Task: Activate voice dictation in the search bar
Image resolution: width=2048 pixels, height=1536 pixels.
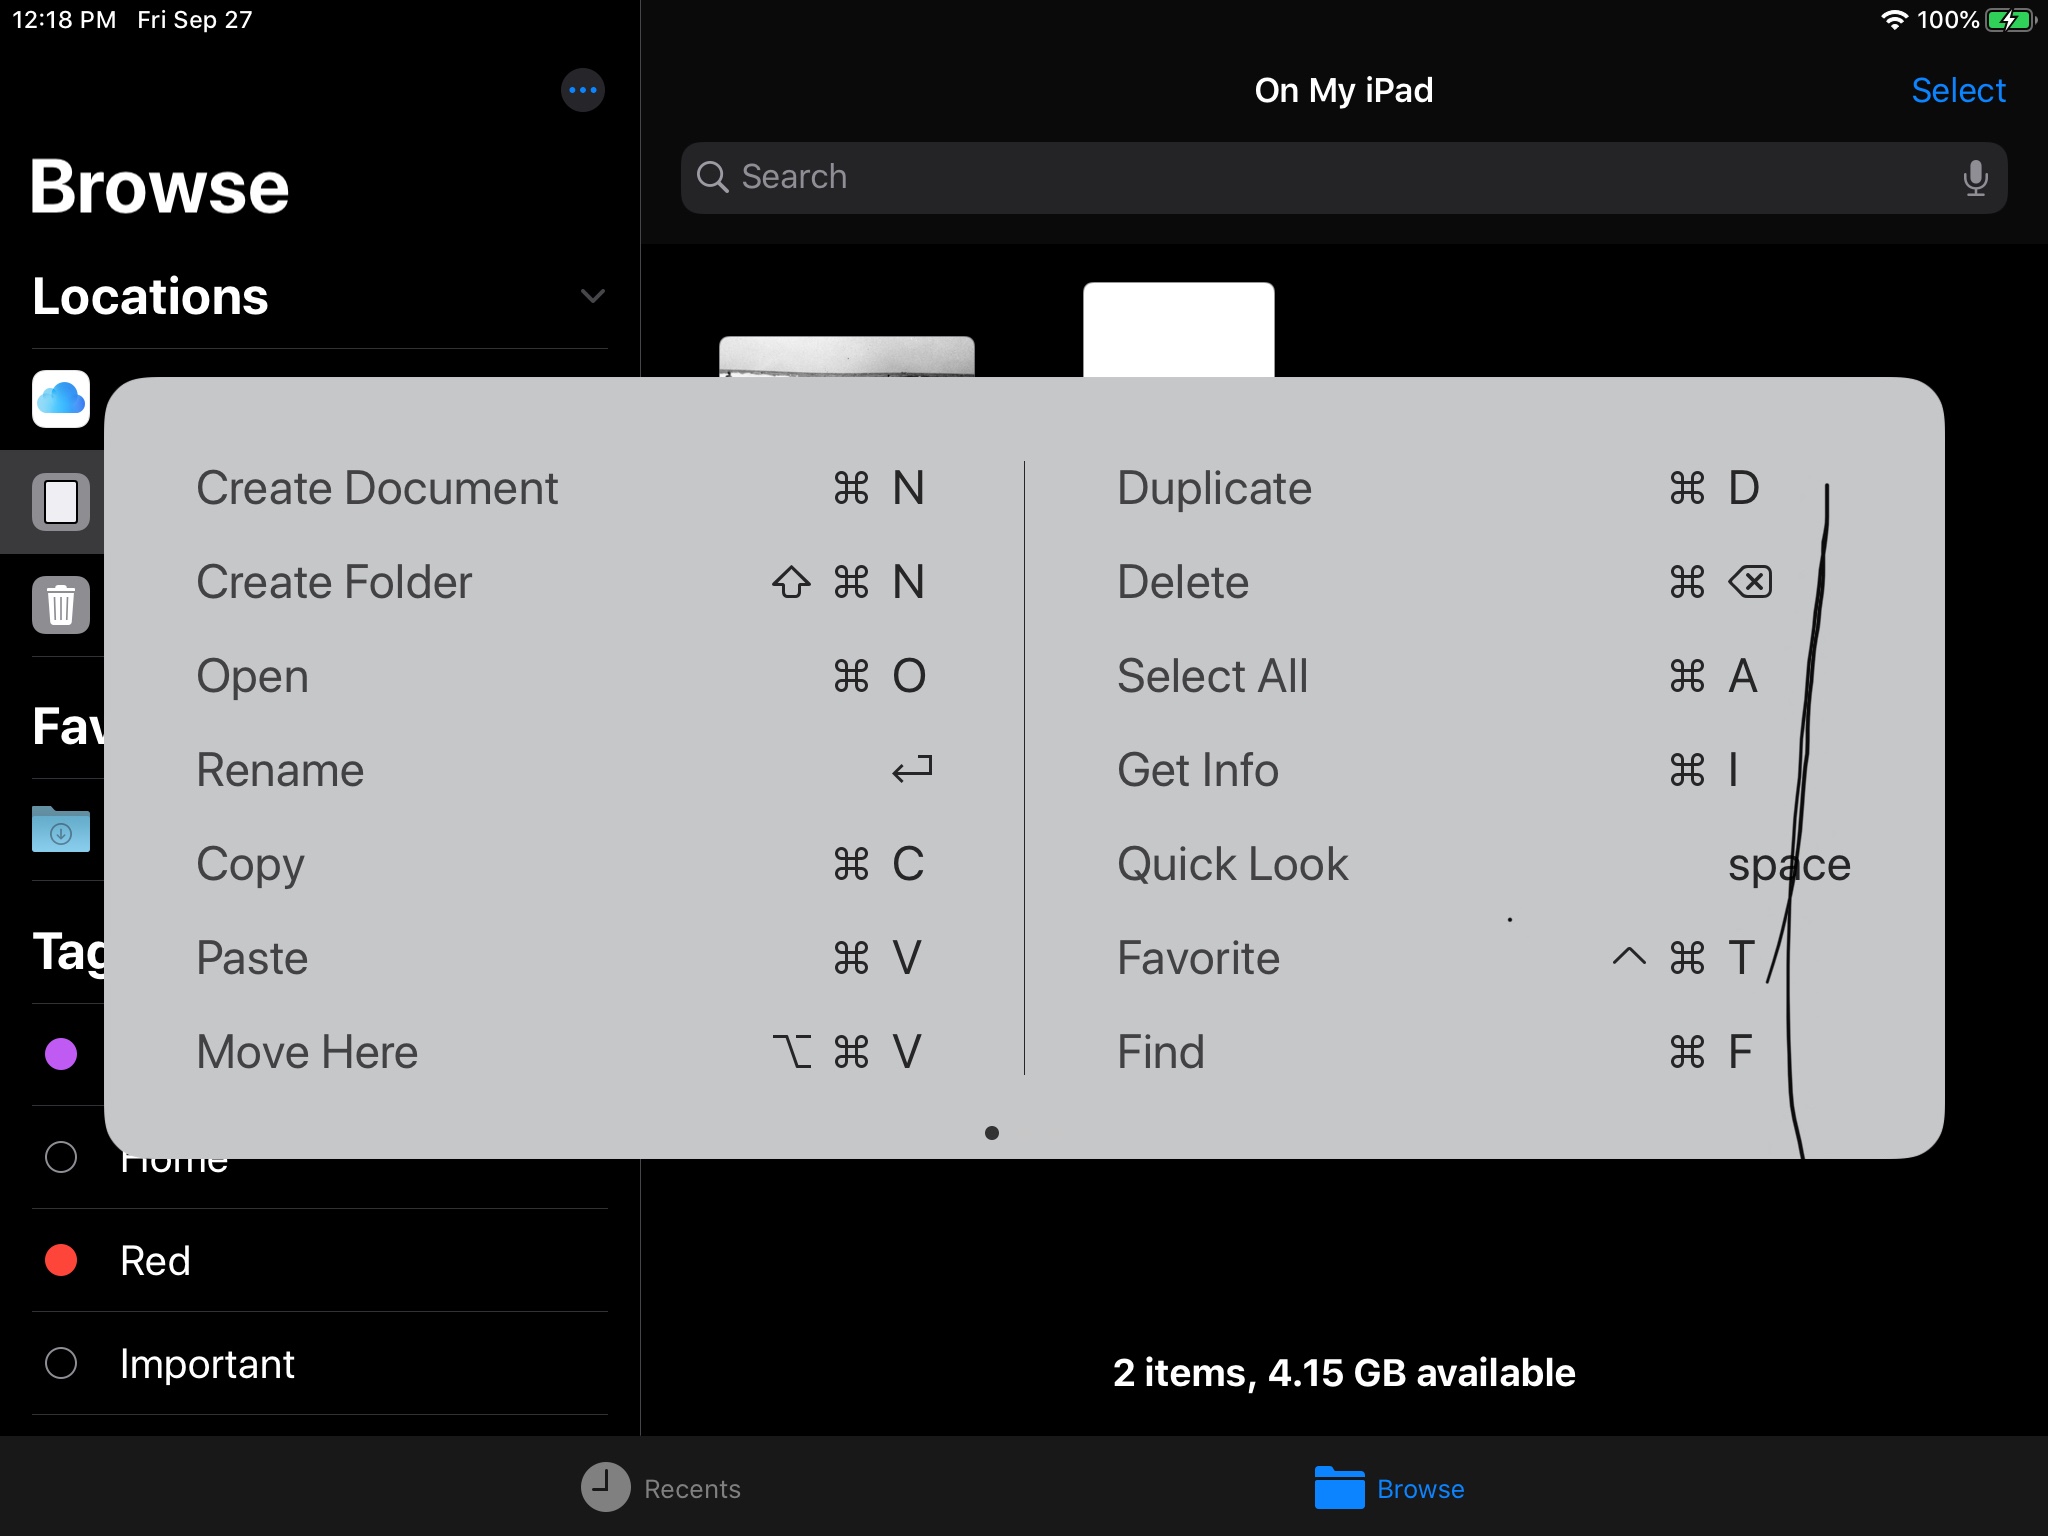Action: (1975, 177)
